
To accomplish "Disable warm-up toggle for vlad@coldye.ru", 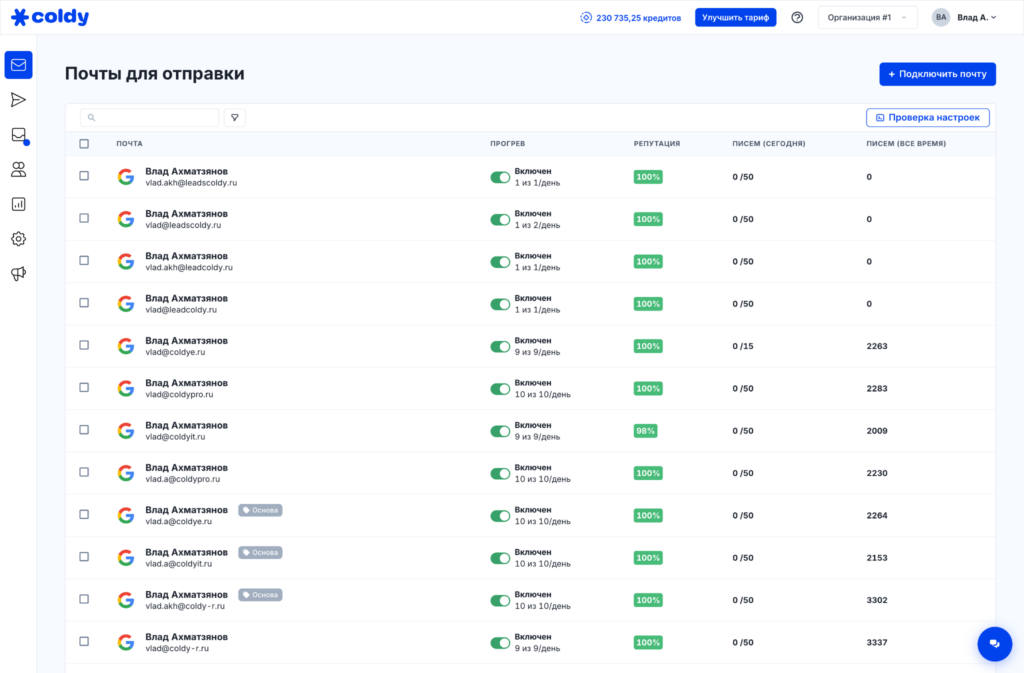I will pyautogui.click(x=500, y=347).
